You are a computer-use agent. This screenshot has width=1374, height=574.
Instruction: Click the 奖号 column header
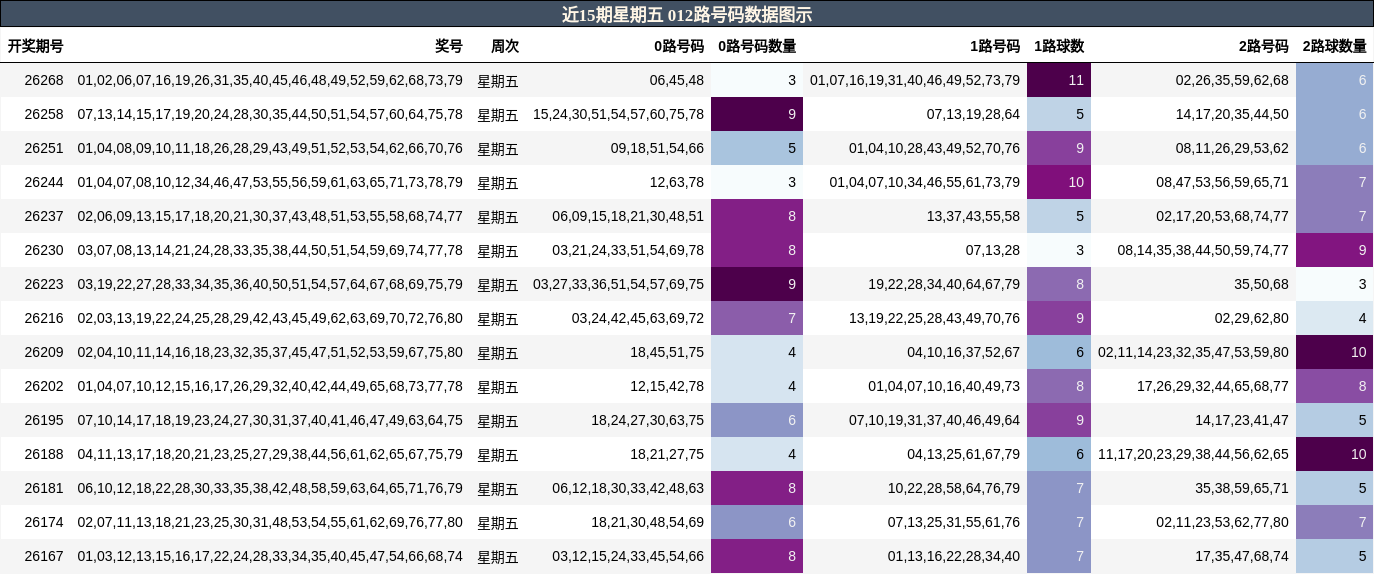click(449, 46)
